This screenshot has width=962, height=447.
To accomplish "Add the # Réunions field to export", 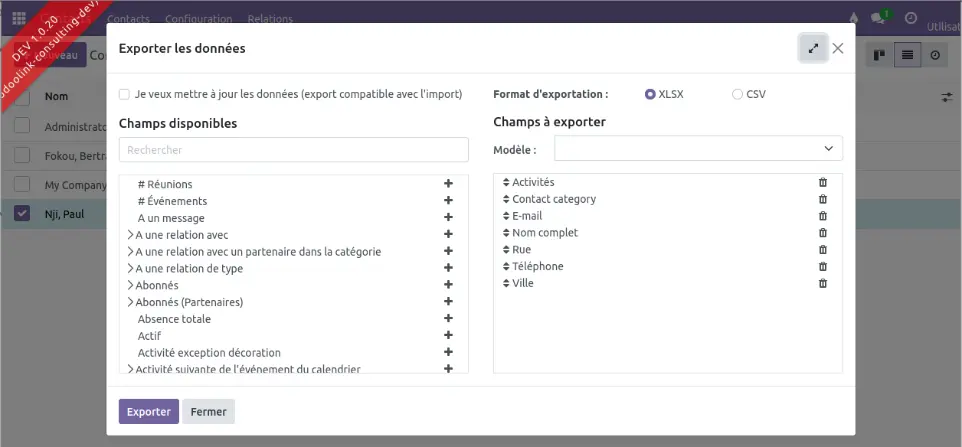I will (x=448, y=184).
